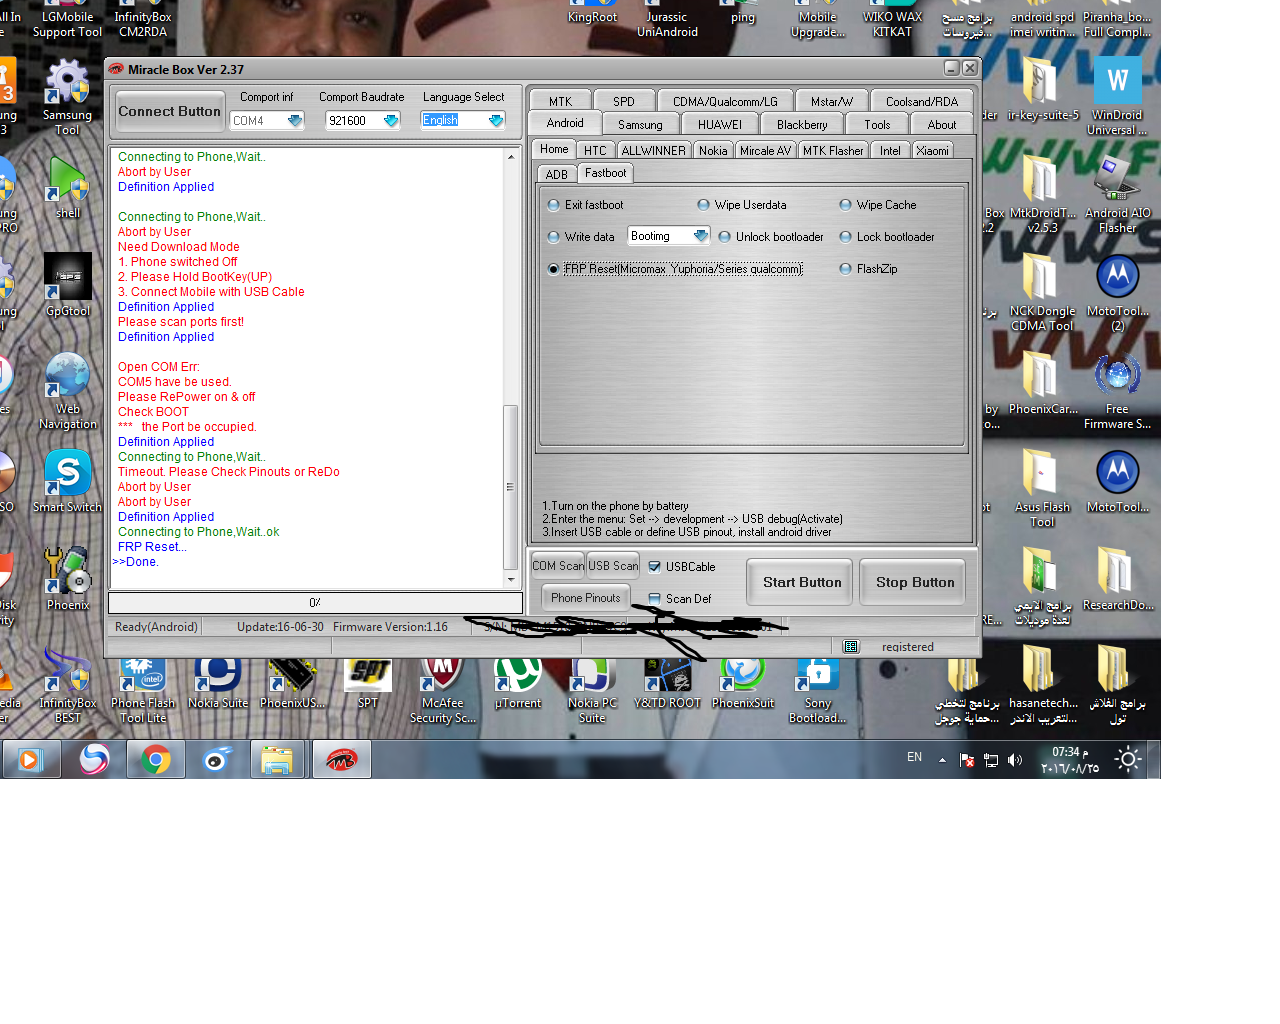Click EN language indicator in taskbar
The image size is (1280, 1024).
pos(914,758)
